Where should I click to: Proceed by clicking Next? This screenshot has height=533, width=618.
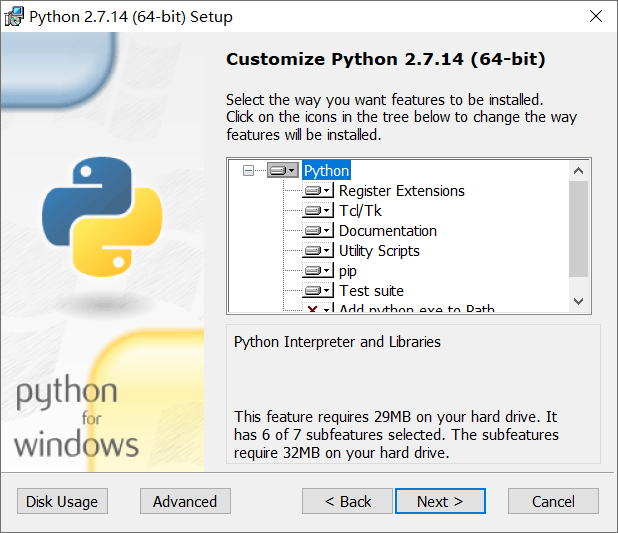[x=440, y=501]
